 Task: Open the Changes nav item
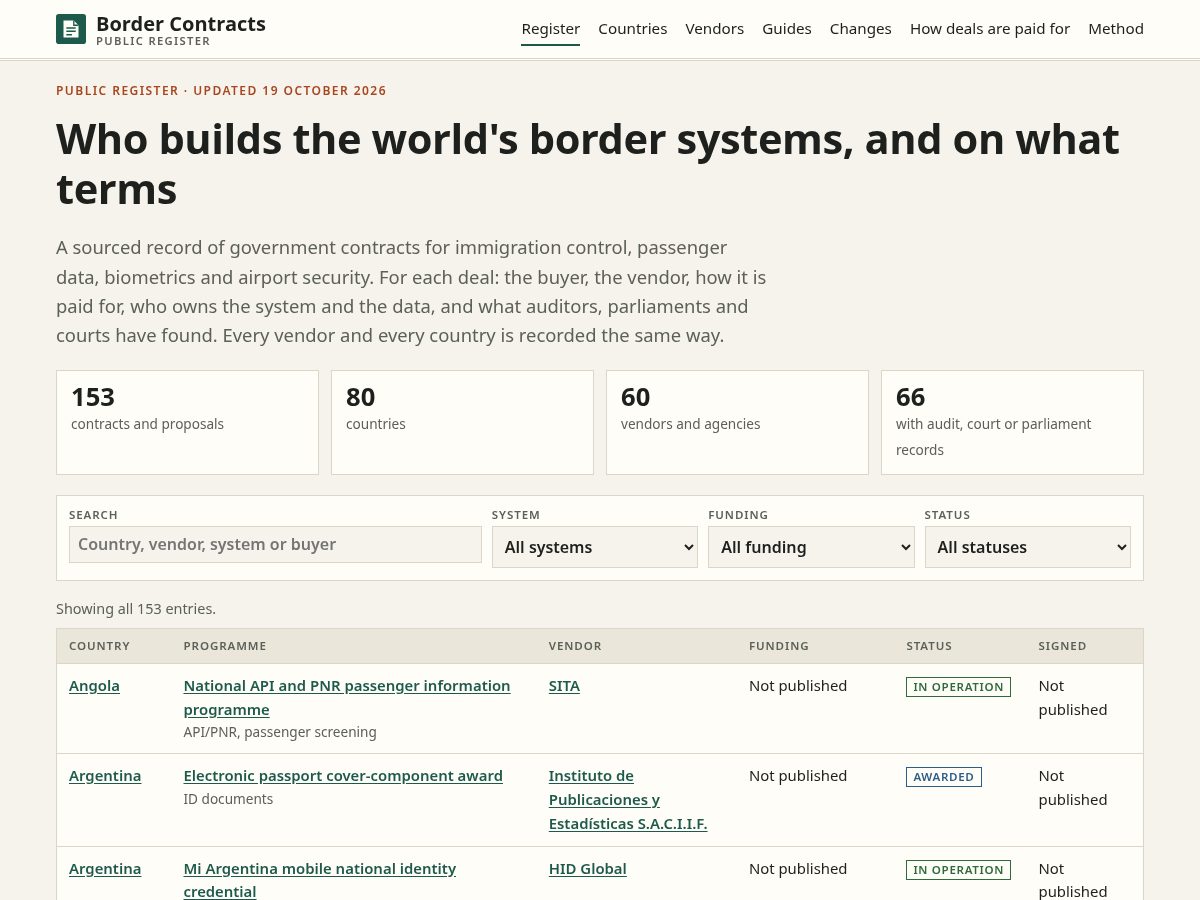click(861, 29)
